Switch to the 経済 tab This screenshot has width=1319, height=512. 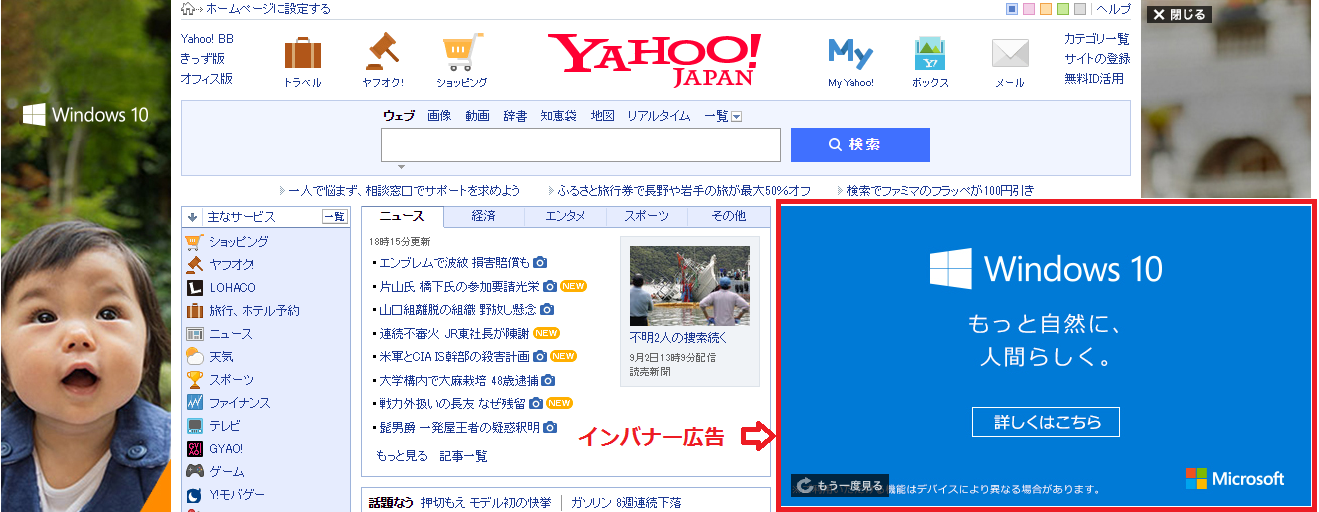click(483, 216)
